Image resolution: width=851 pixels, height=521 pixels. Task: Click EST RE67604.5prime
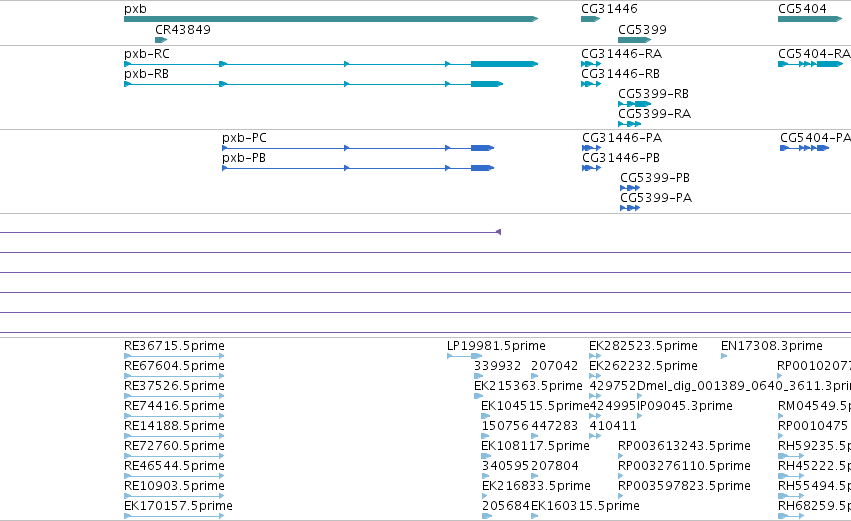pos(174,376)
